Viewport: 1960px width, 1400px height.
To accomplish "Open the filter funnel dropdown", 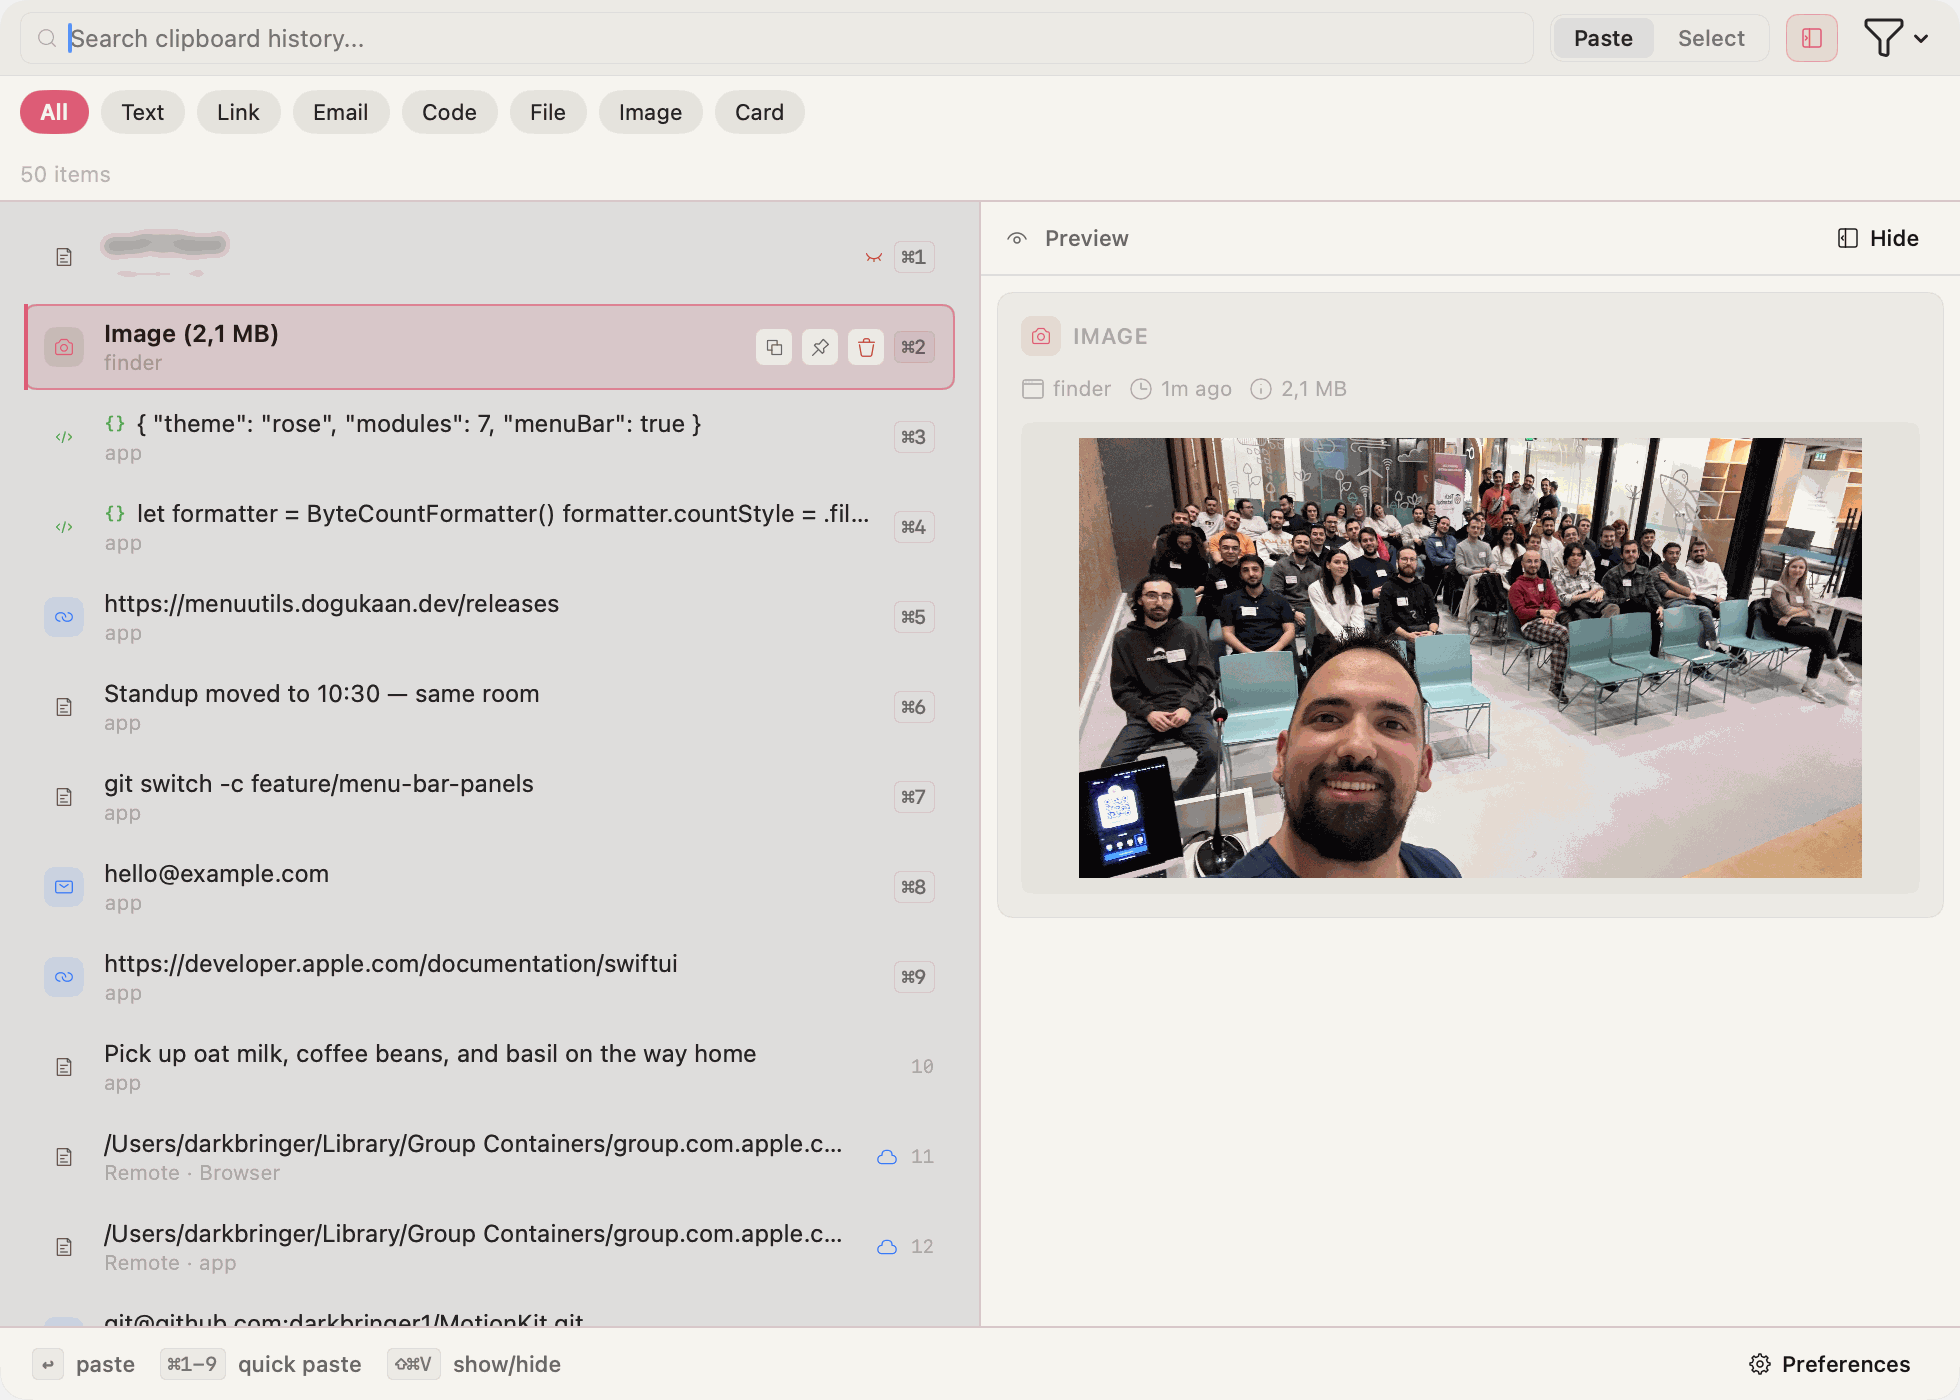I will pyautogui.click(x=1896, y=38).
